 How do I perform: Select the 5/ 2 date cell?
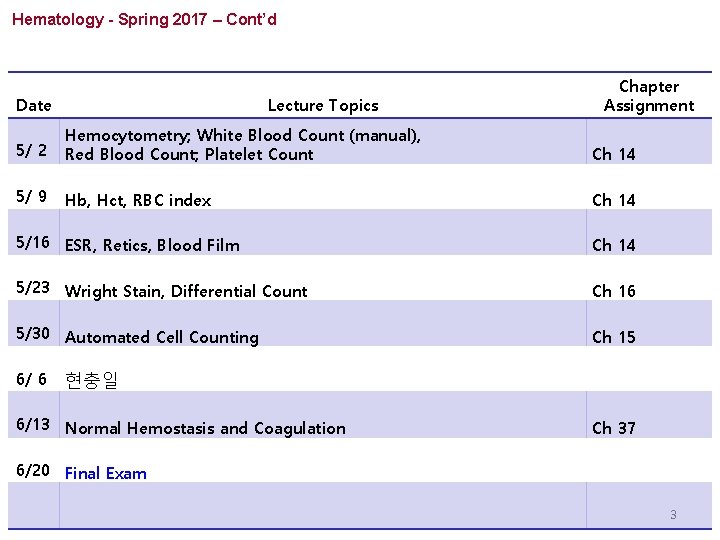click(x=31, y=150)
